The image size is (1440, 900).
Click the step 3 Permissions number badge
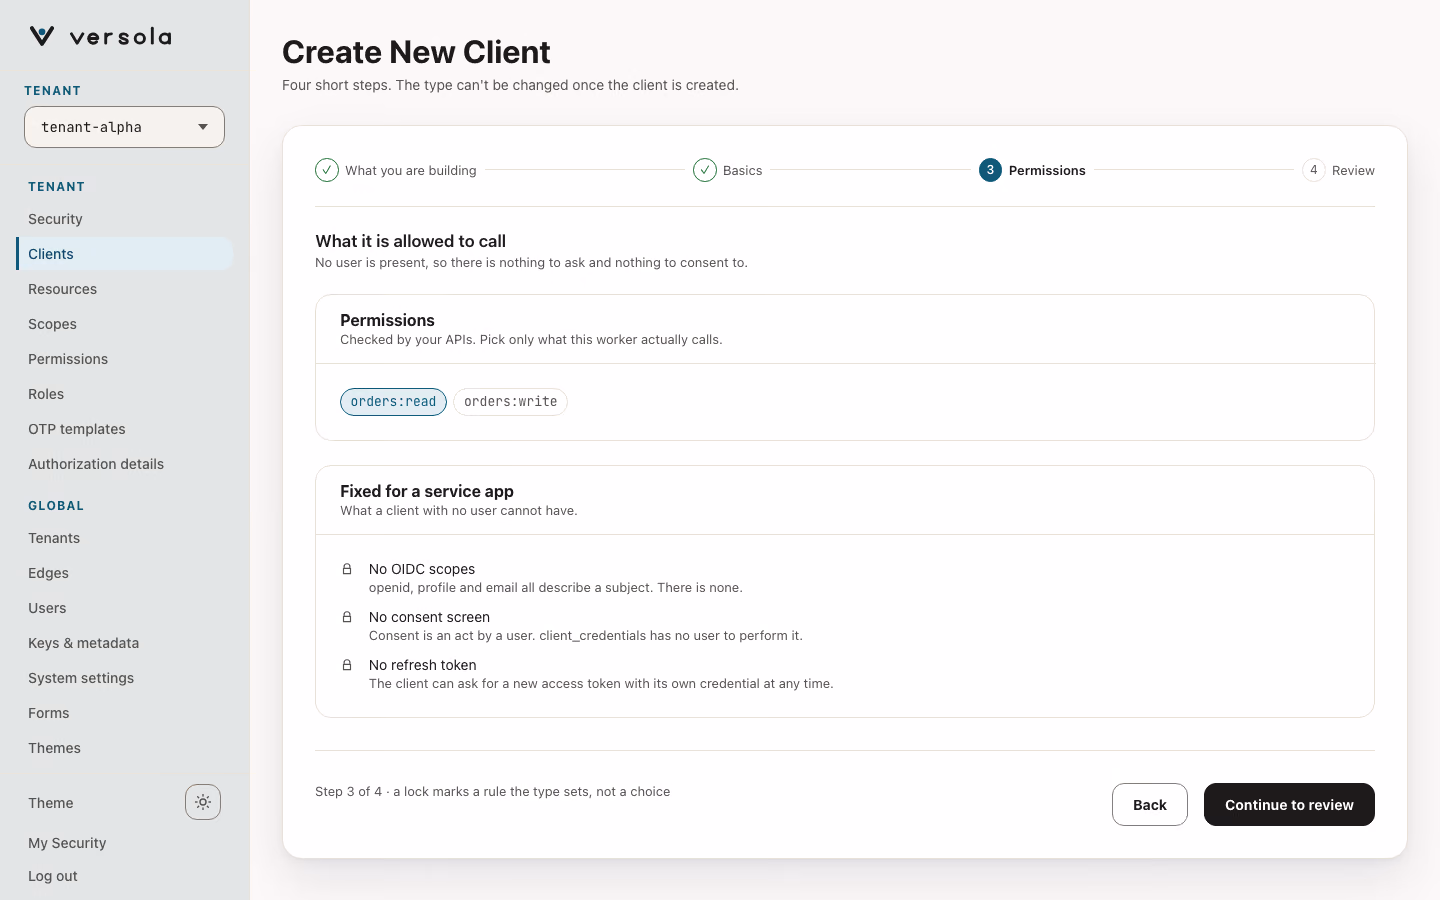click(x=990, y=170)
